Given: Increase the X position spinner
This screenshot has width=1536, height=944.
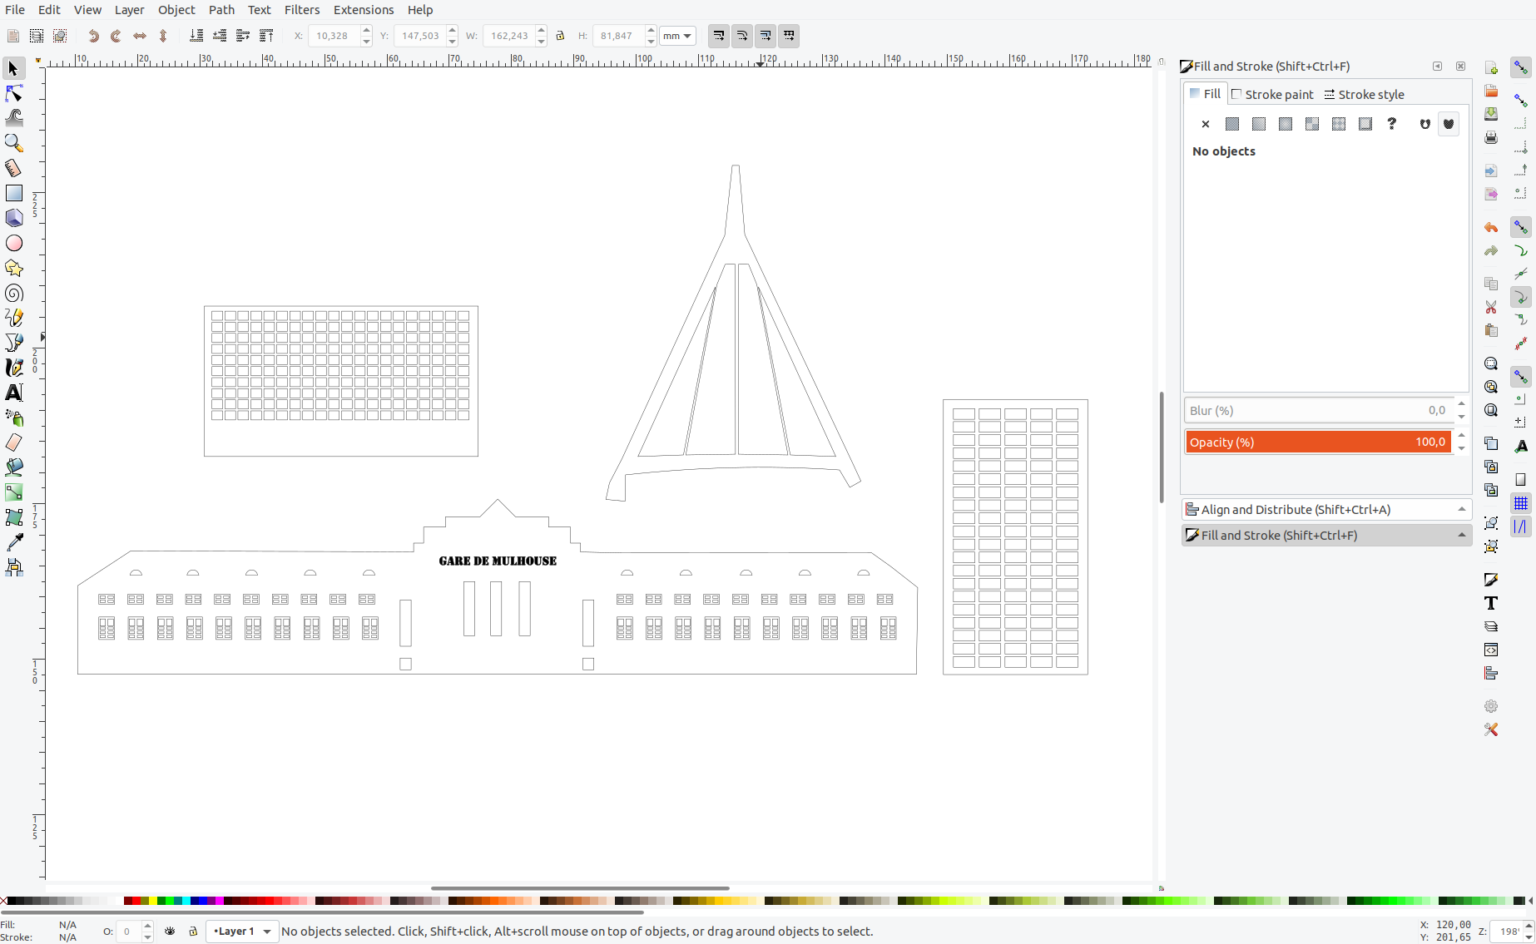Looking at the screenshot, I should [366, 31].
